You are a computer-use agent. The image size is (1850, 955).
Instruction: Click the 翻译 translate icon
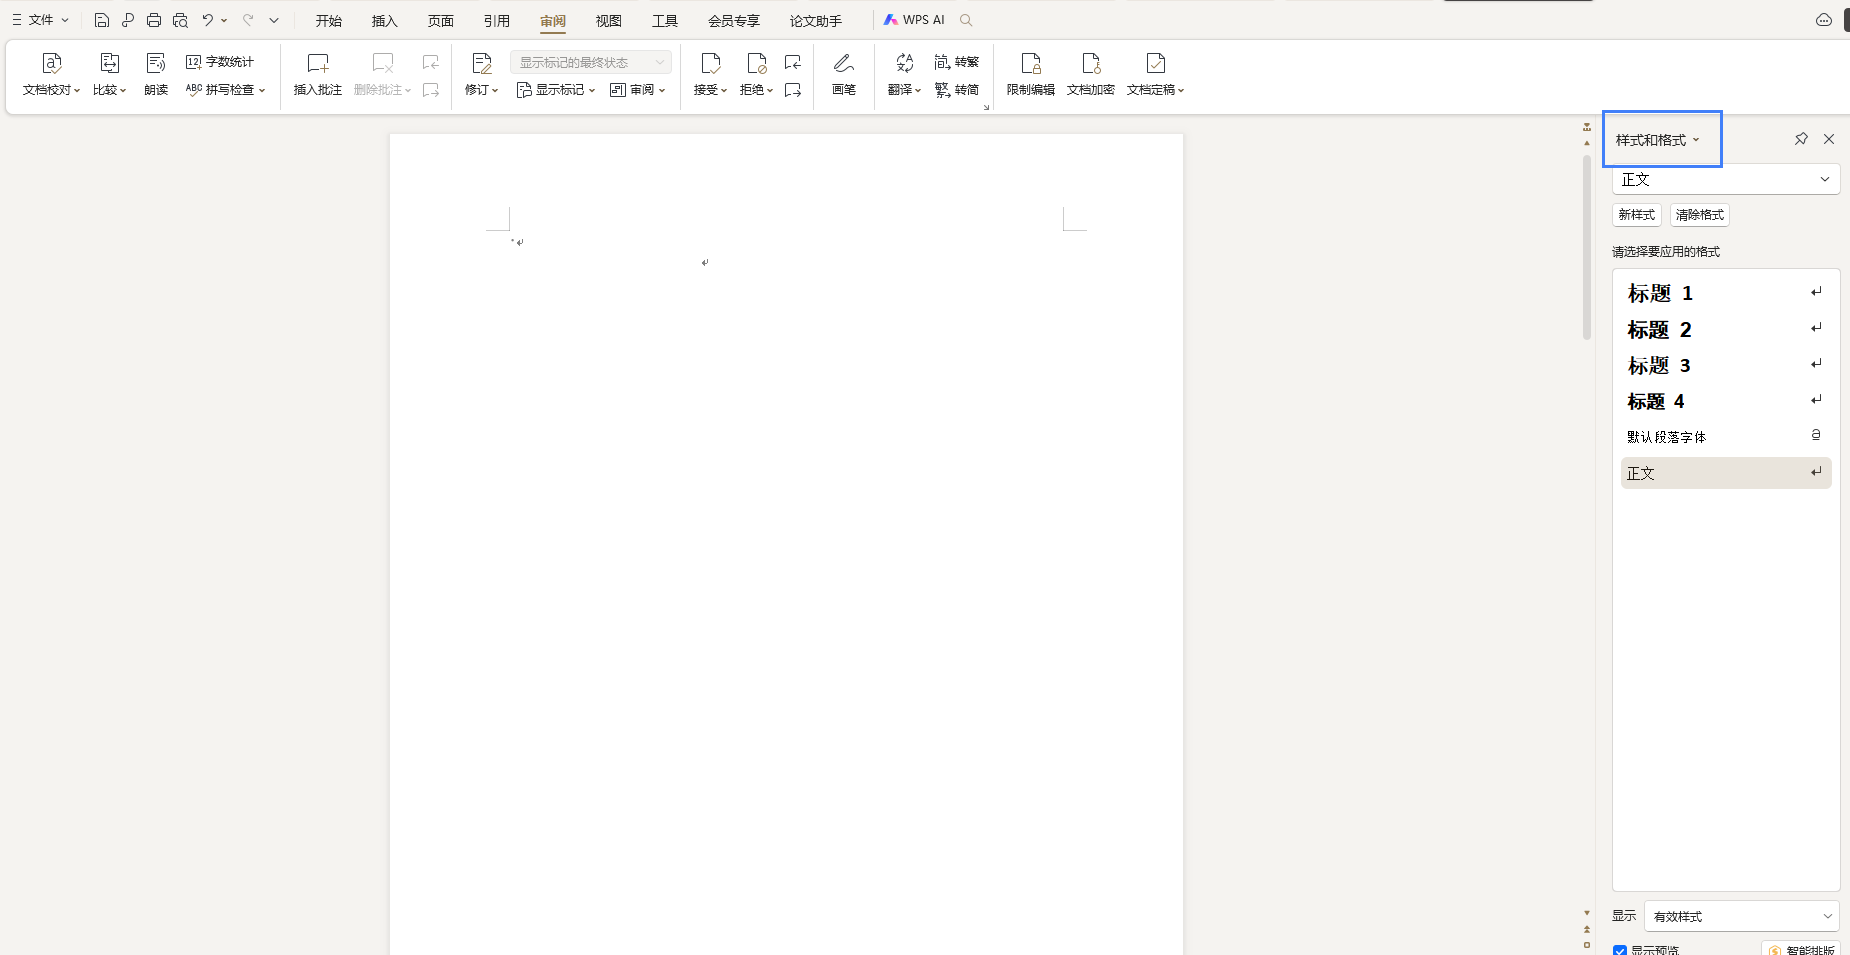(x=904, y=64)
